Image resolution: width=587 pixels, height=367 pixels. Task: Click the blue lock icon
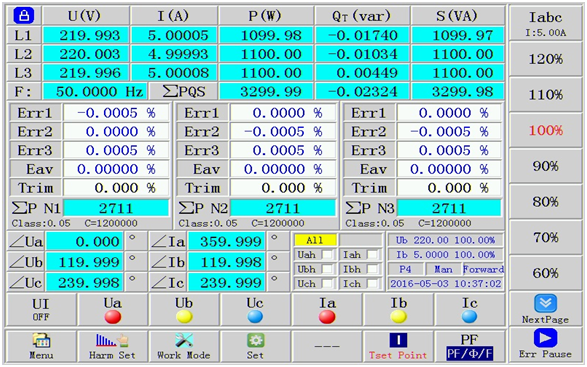pyautogui.click(x=24, y=15)
